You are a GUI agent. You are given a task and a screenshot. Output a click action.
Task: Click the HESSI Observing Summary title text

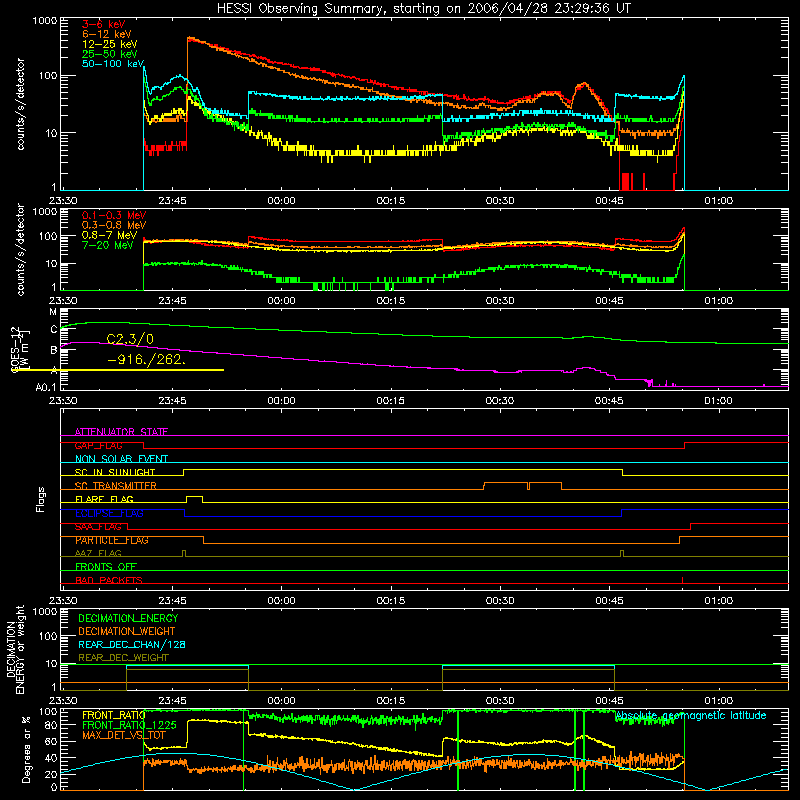423,9
